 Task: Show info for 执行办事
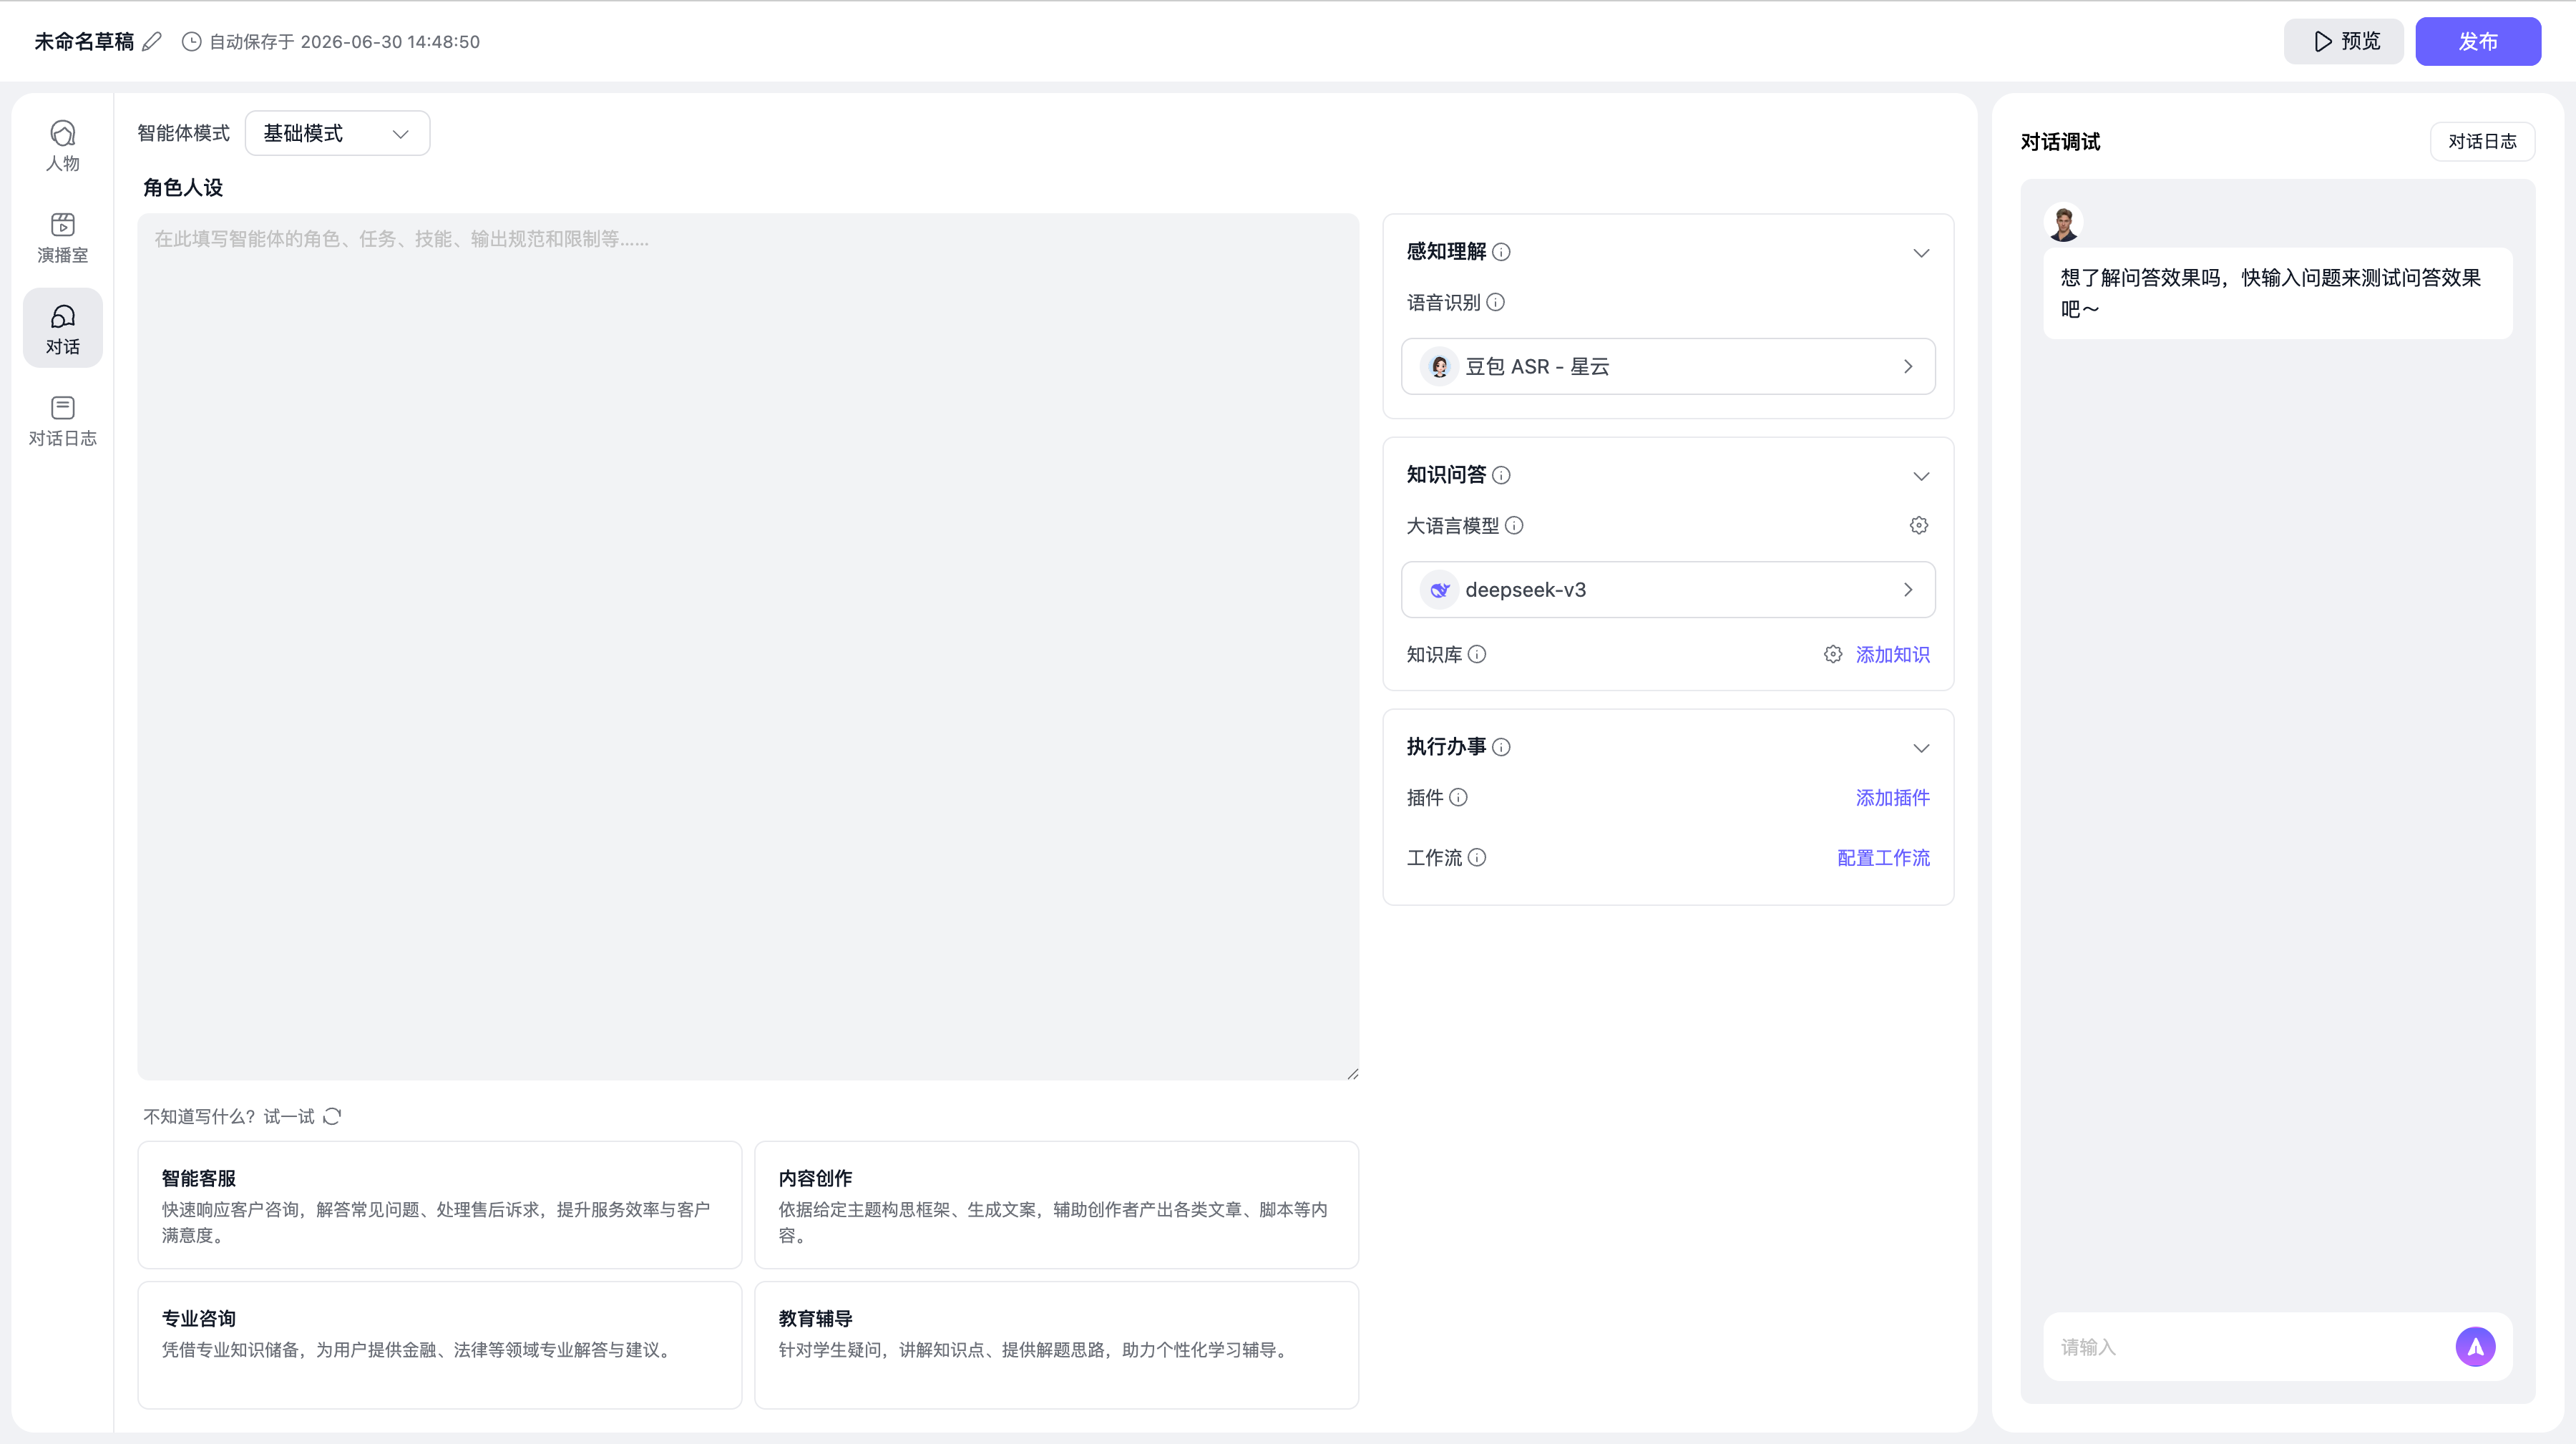[x=1501, y=747]
